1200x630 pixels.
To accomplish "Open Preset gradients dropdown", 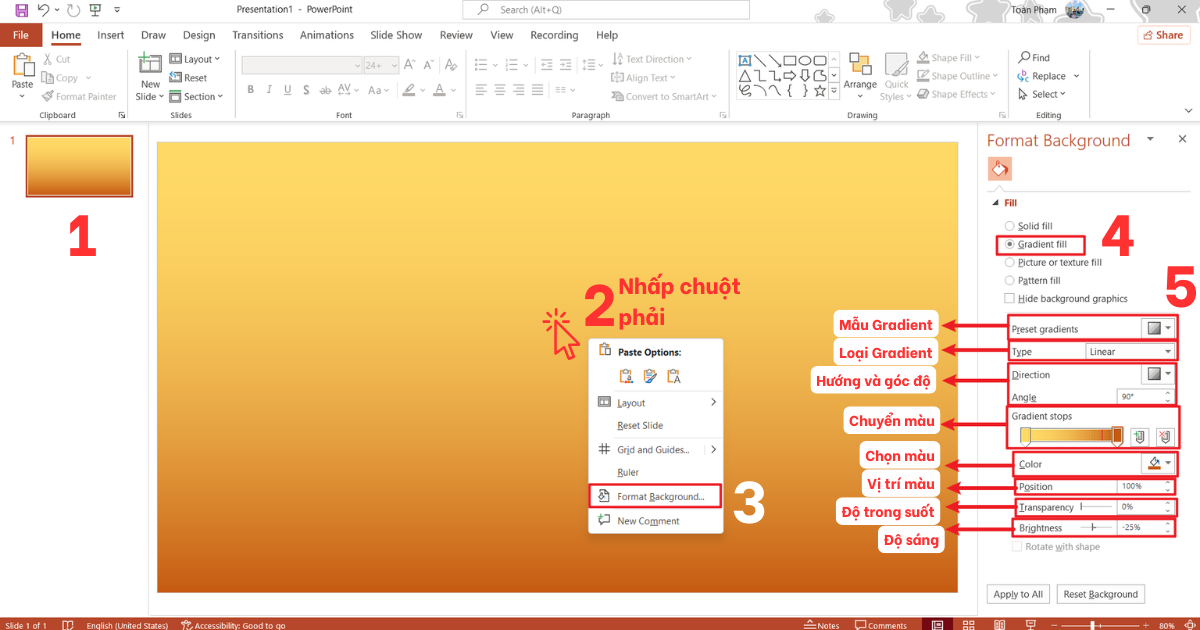I will point(1158,328).
